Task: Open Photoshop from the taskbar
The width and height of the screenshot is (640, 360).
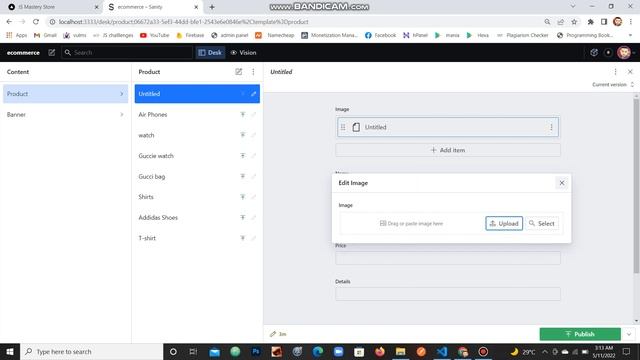Action: click(256, 351)
